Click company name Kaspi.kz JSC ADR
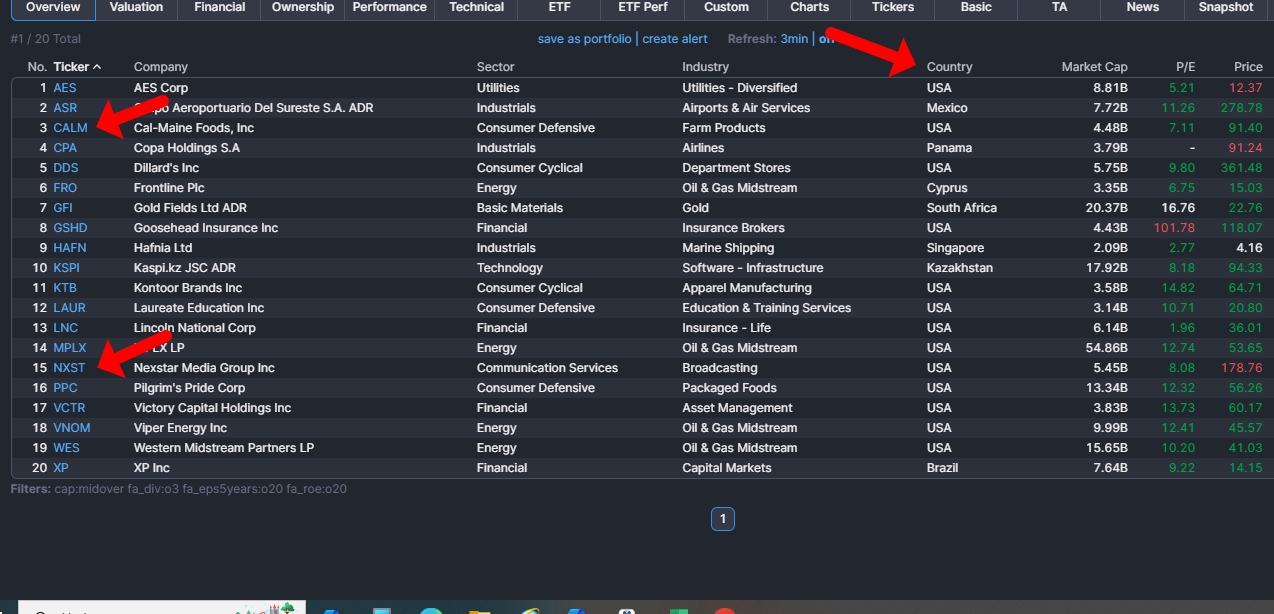1274x614 pixels. pyautogui.click(x=185, y=268)
